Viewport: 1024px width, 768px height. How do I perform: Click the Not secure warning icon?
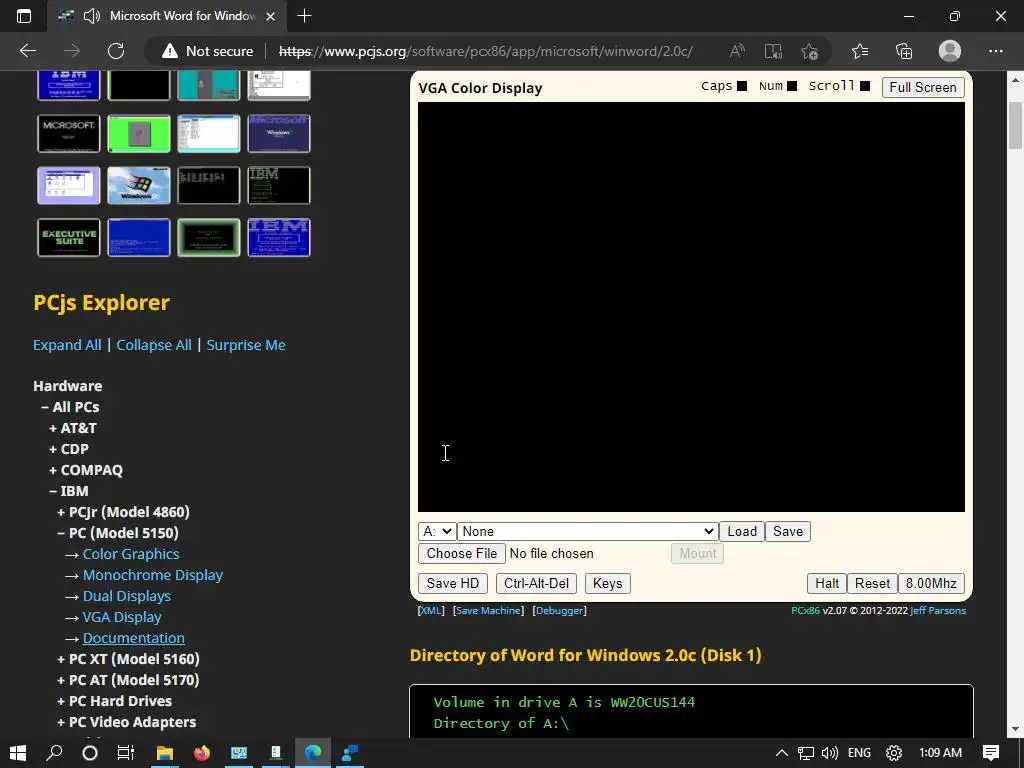tap(170, 51)
